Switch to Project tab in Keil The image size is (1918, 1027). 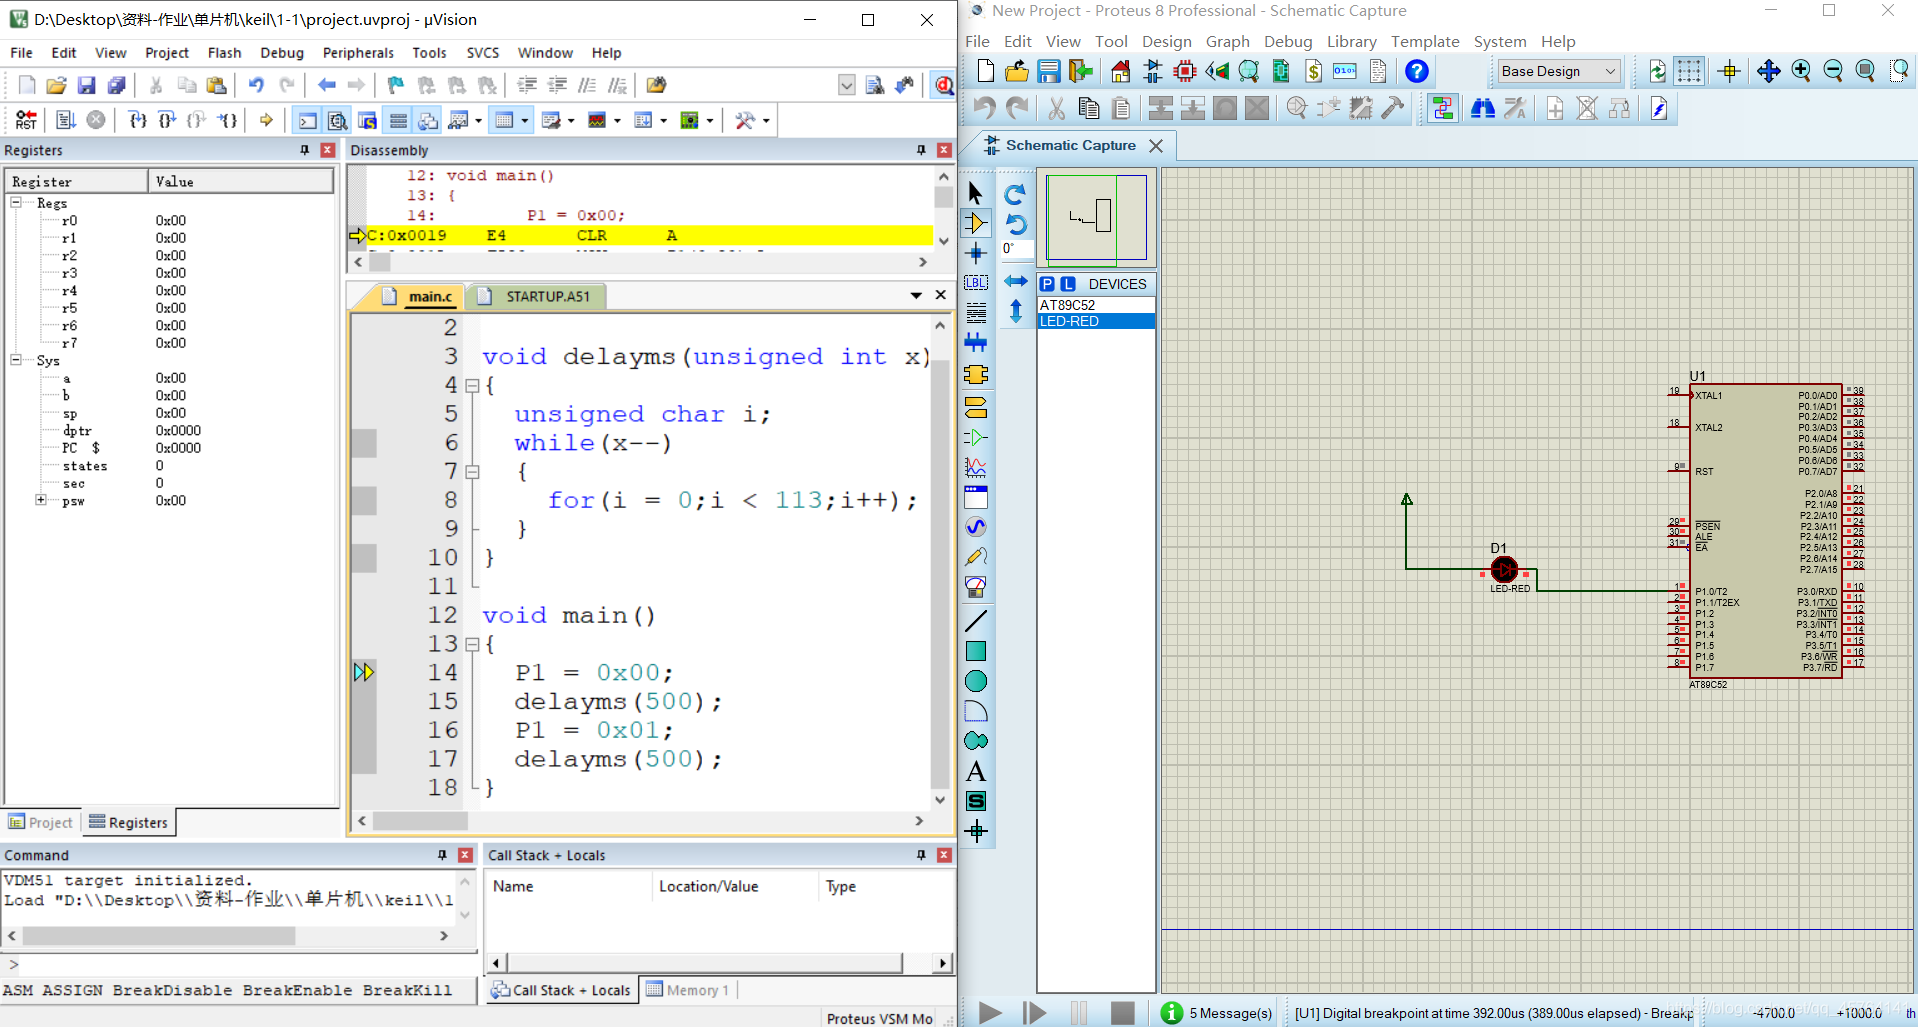[41, 822]
